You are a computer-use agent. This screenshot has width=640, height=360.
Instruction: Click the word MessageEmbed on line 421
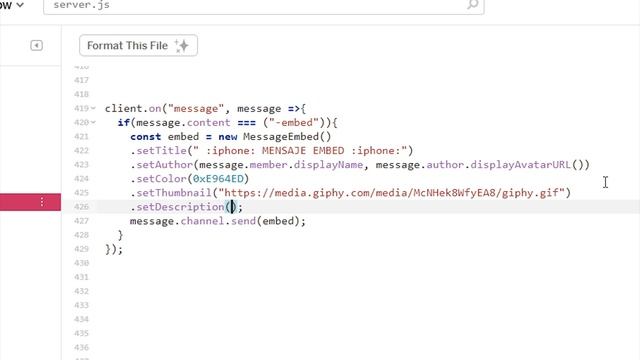(x=281, y=137)
